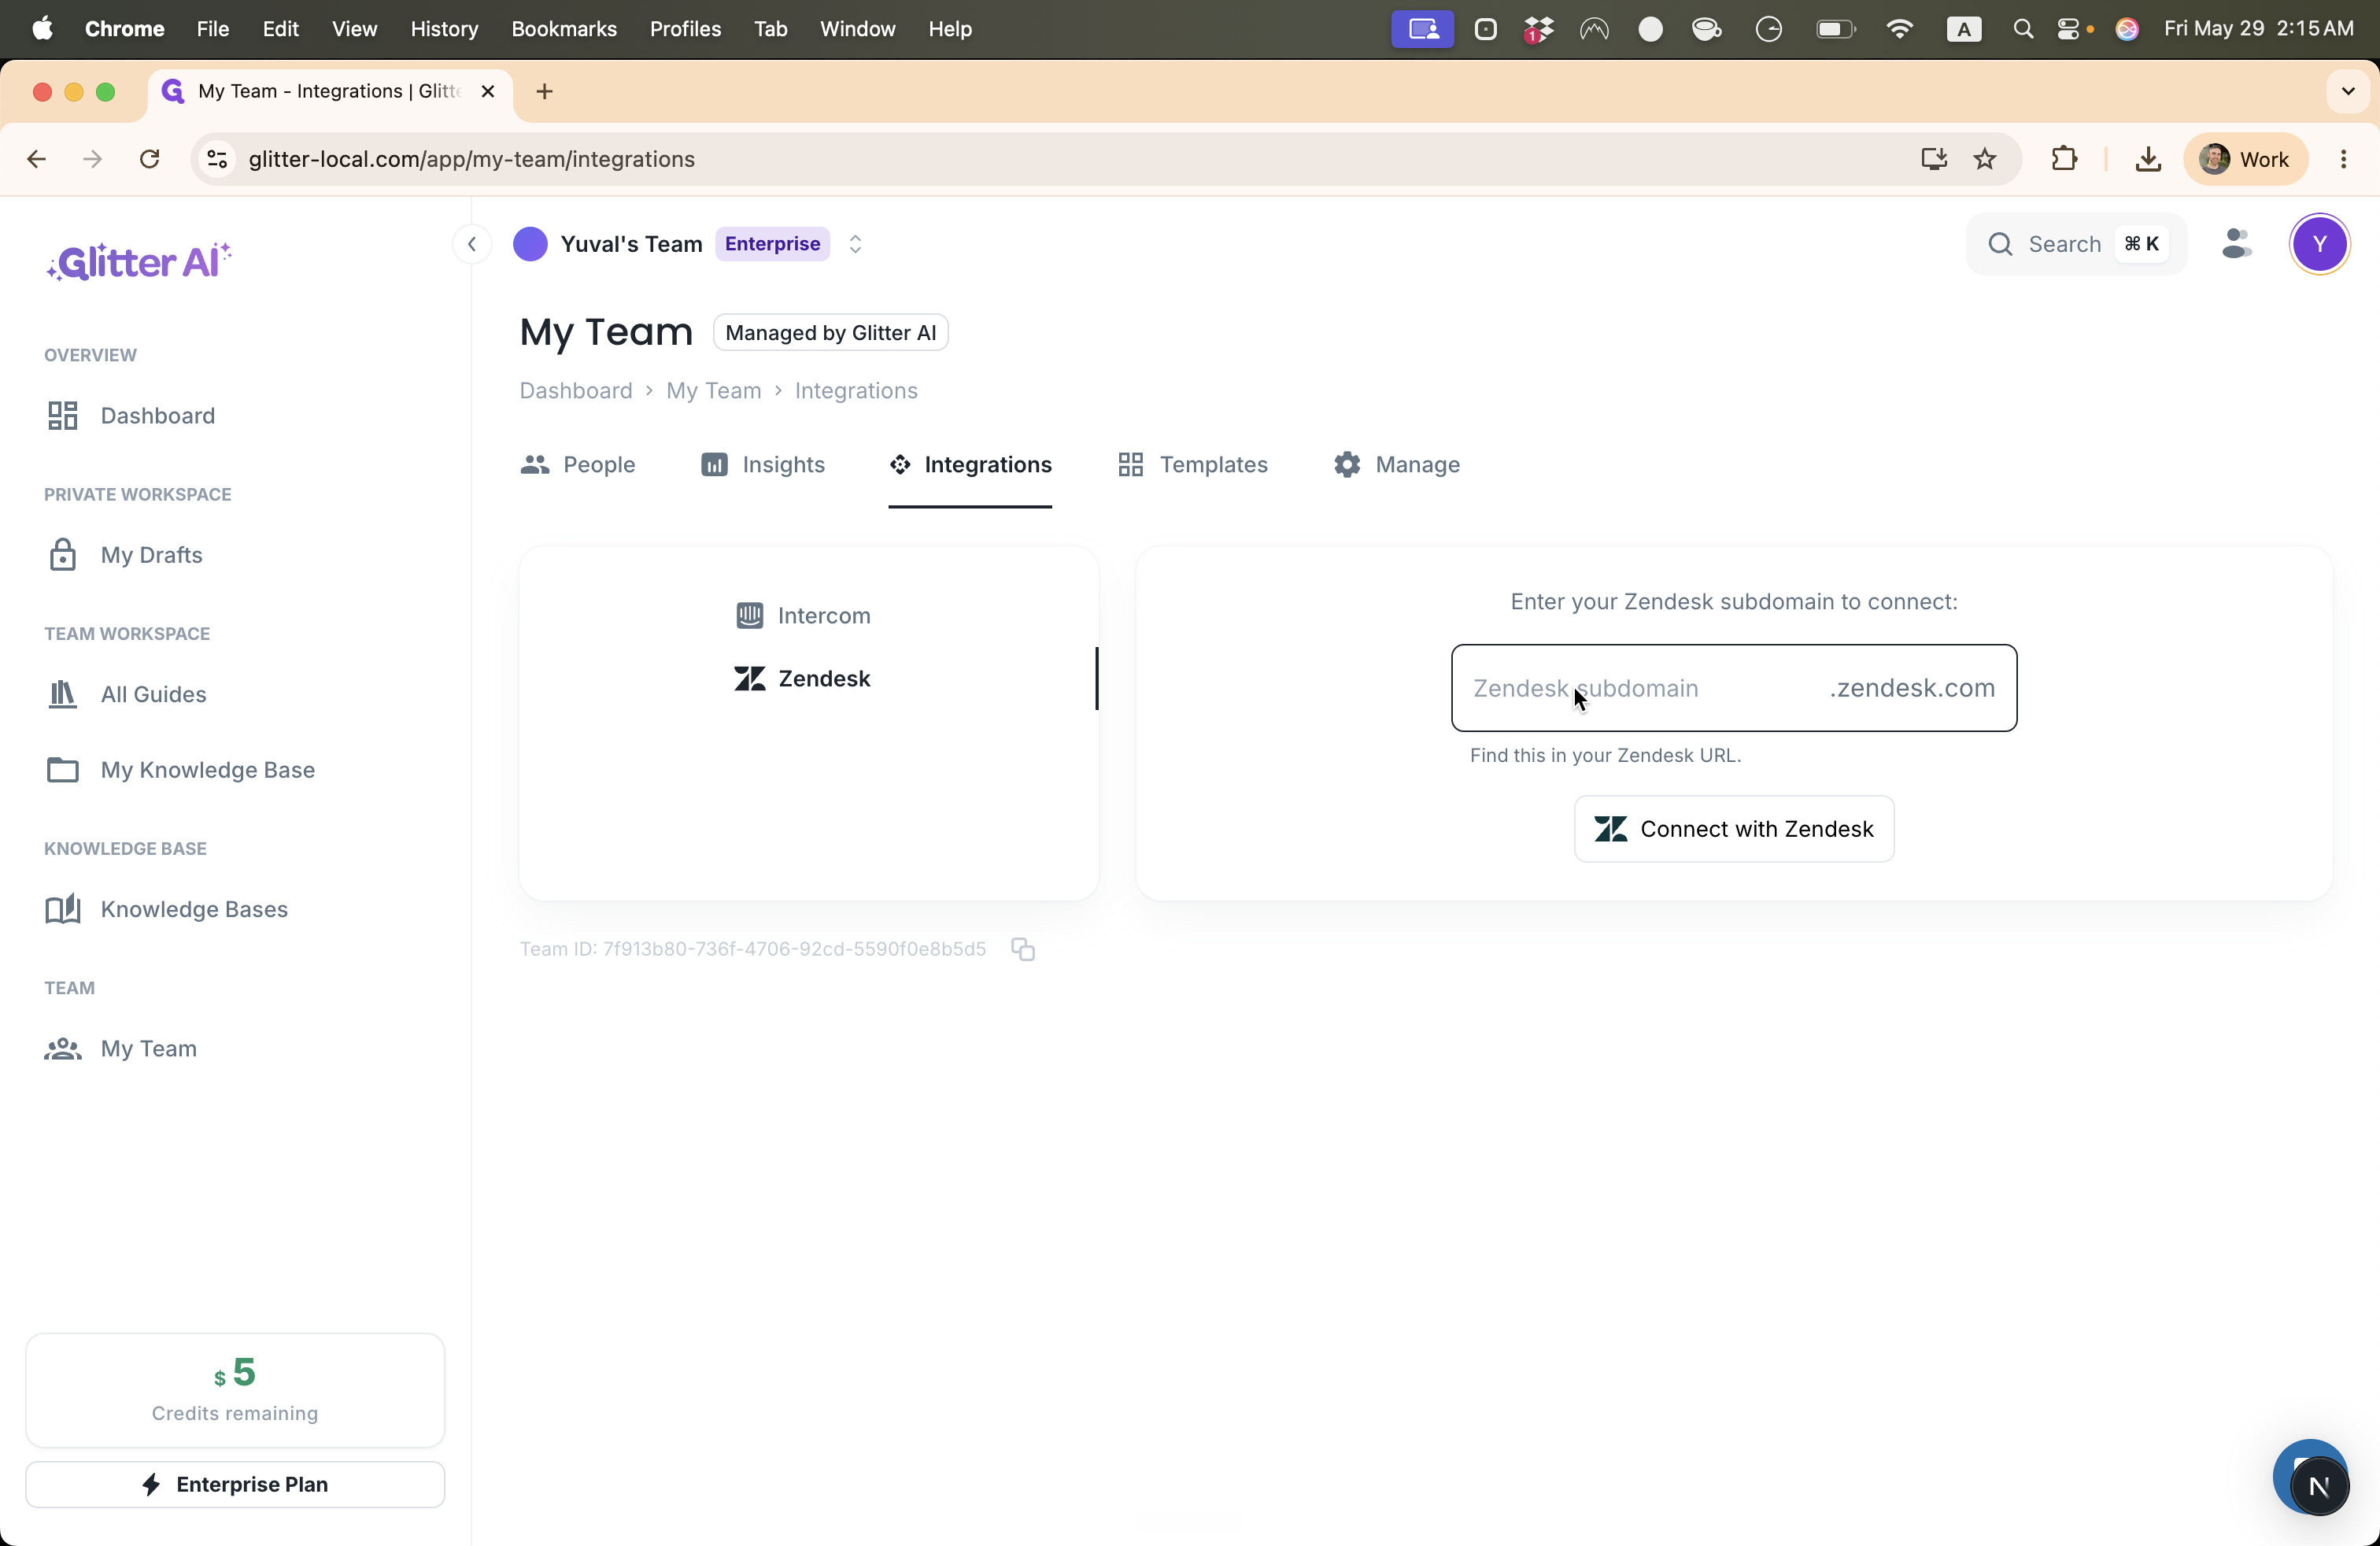The height and width of the screenshot is (1546, 2380).
Task: Expand the tab search dropdown arrow
Action: 2348,92
